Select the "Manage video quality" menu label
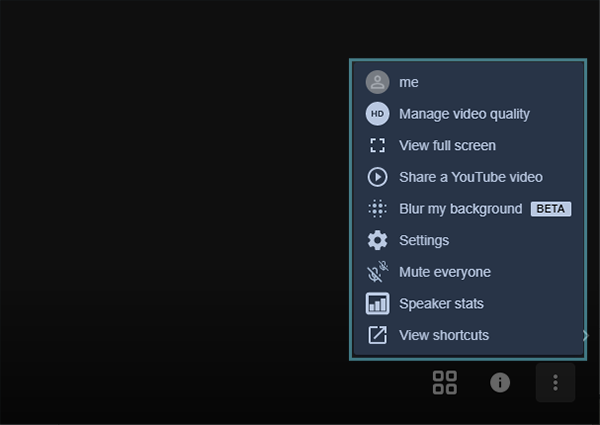 (x=464, y=114)
